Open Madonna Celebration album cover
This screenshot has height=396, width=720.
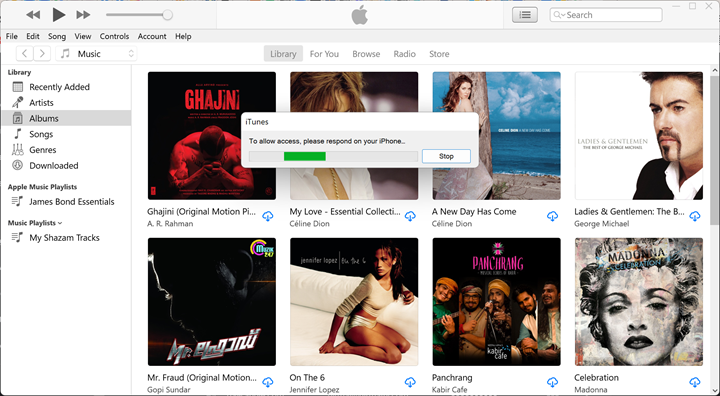[639, 302]
